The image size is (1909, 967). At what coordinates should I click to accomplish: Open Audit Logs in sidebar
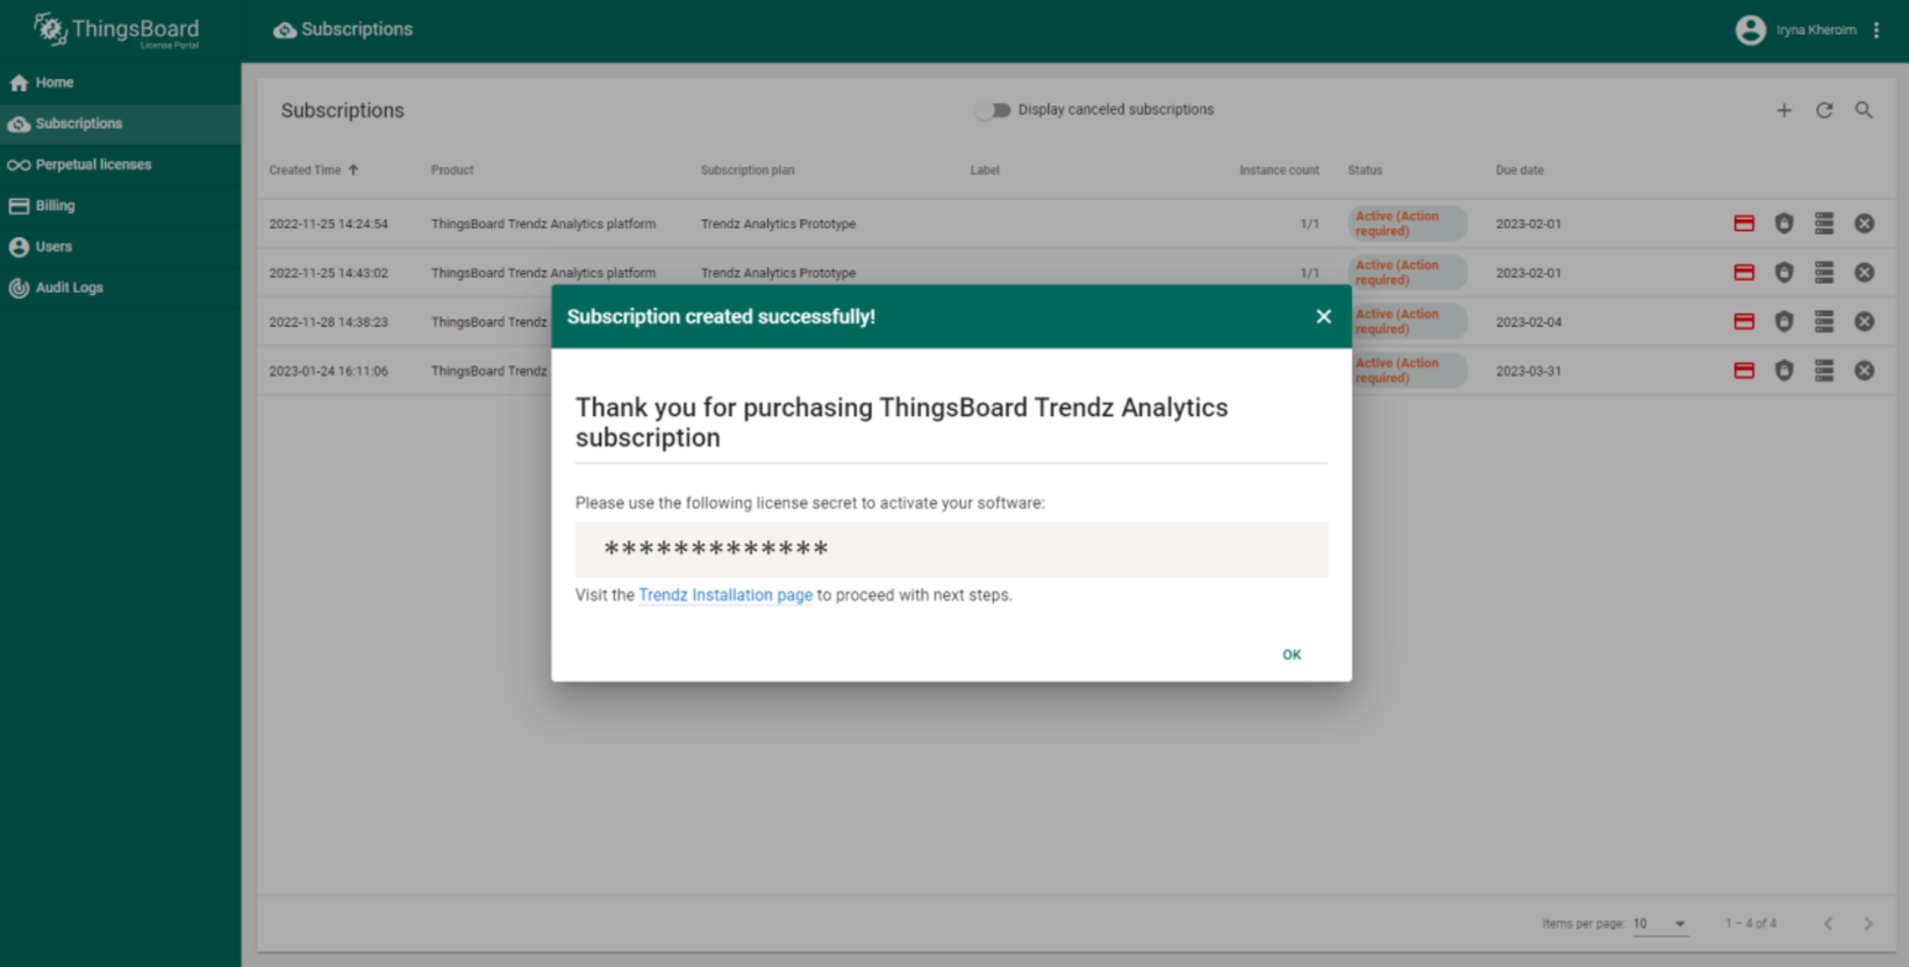[69, 288]
